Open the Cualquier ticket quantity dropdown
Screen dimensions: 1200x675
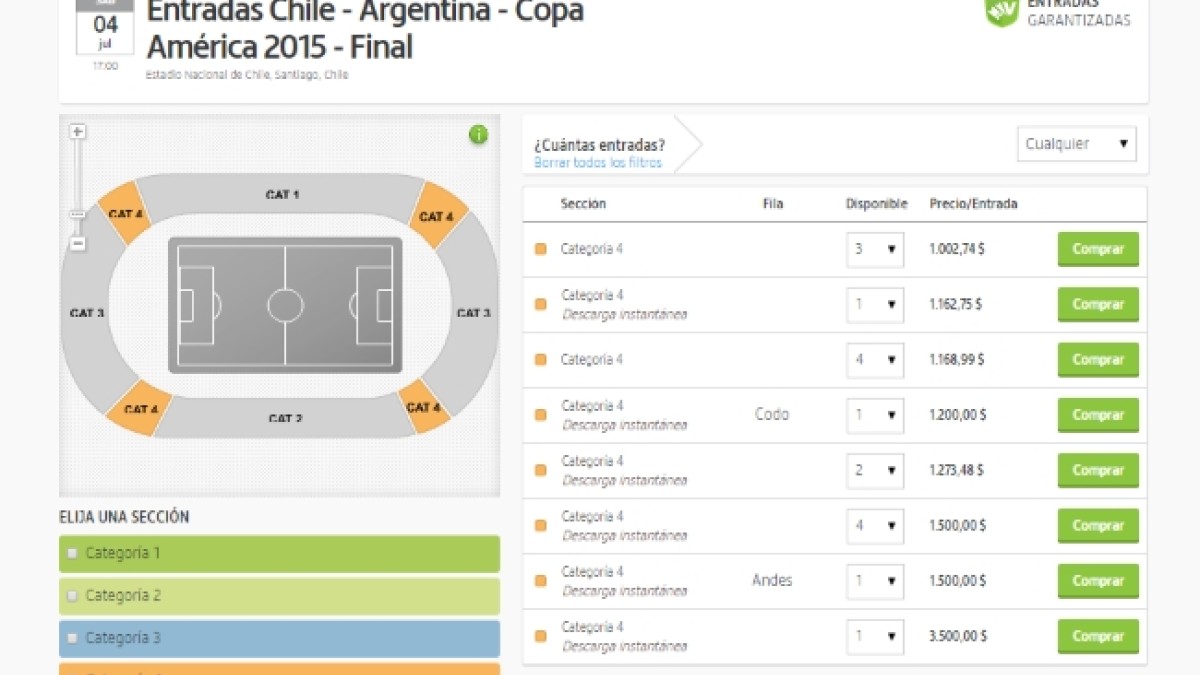[1076, 144]
